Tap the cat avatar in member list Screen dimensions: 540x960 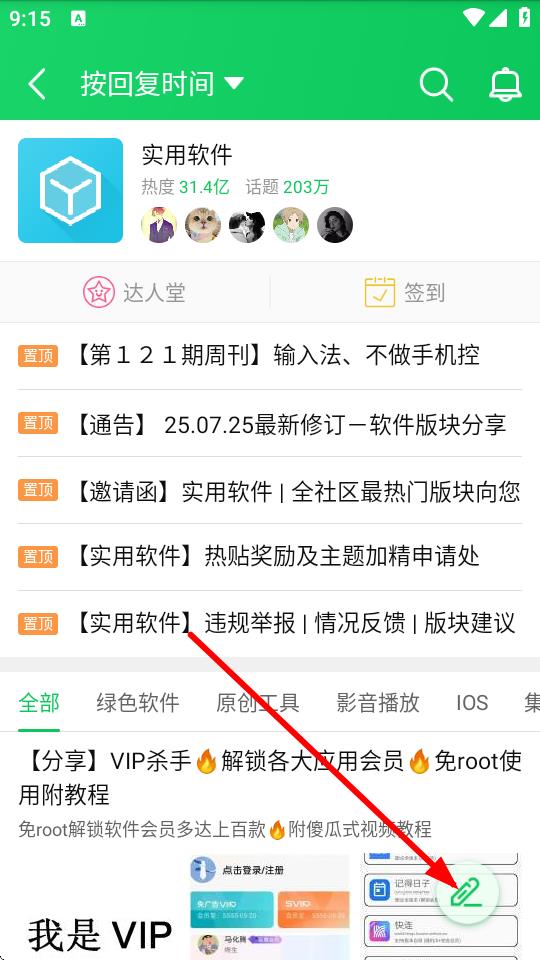203,225
